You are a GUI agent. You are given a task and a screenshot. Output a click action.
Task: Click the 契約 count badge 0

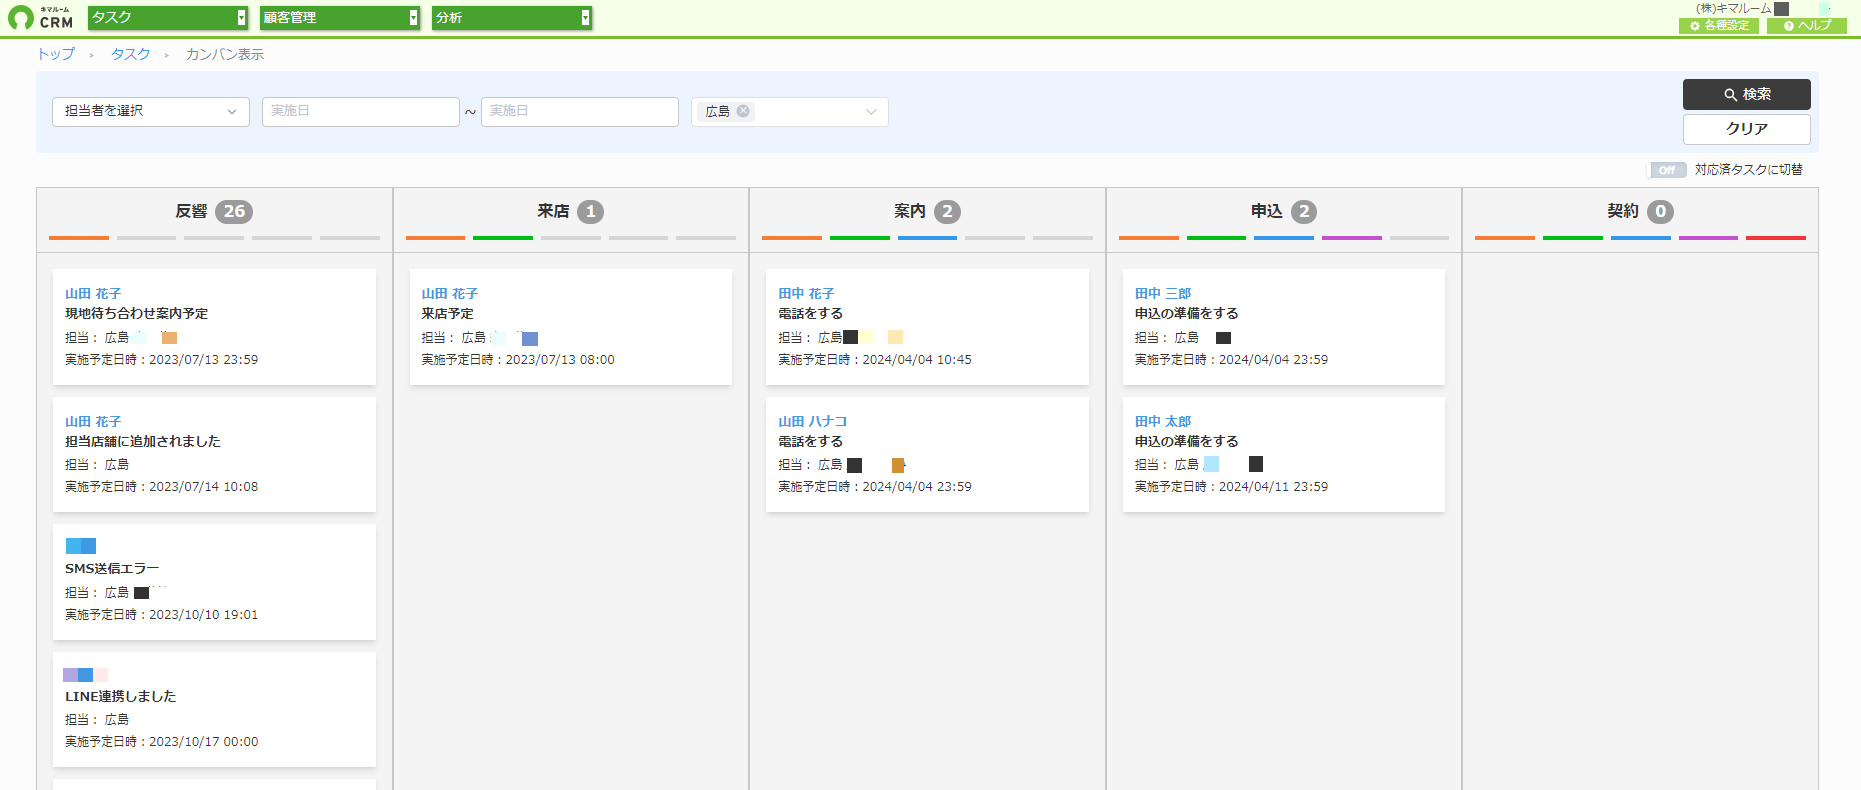tap(1660, 211)
